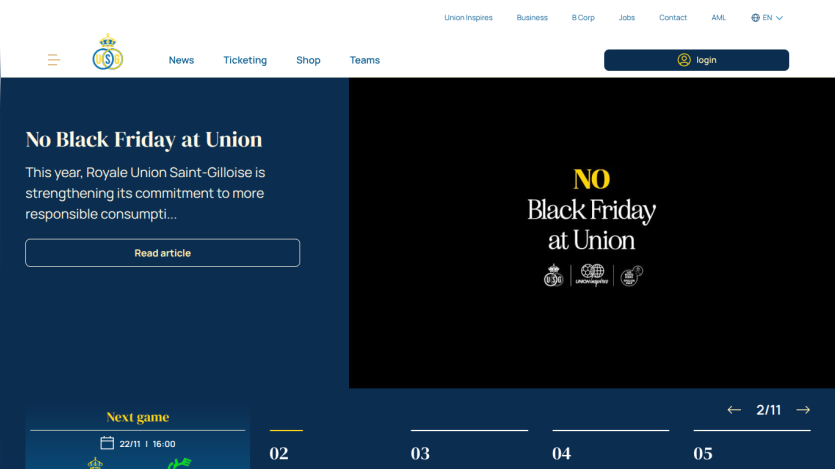The height and width of the screenshot is (469, 835).
Task: Open the News menu
Action: (181, 60)
